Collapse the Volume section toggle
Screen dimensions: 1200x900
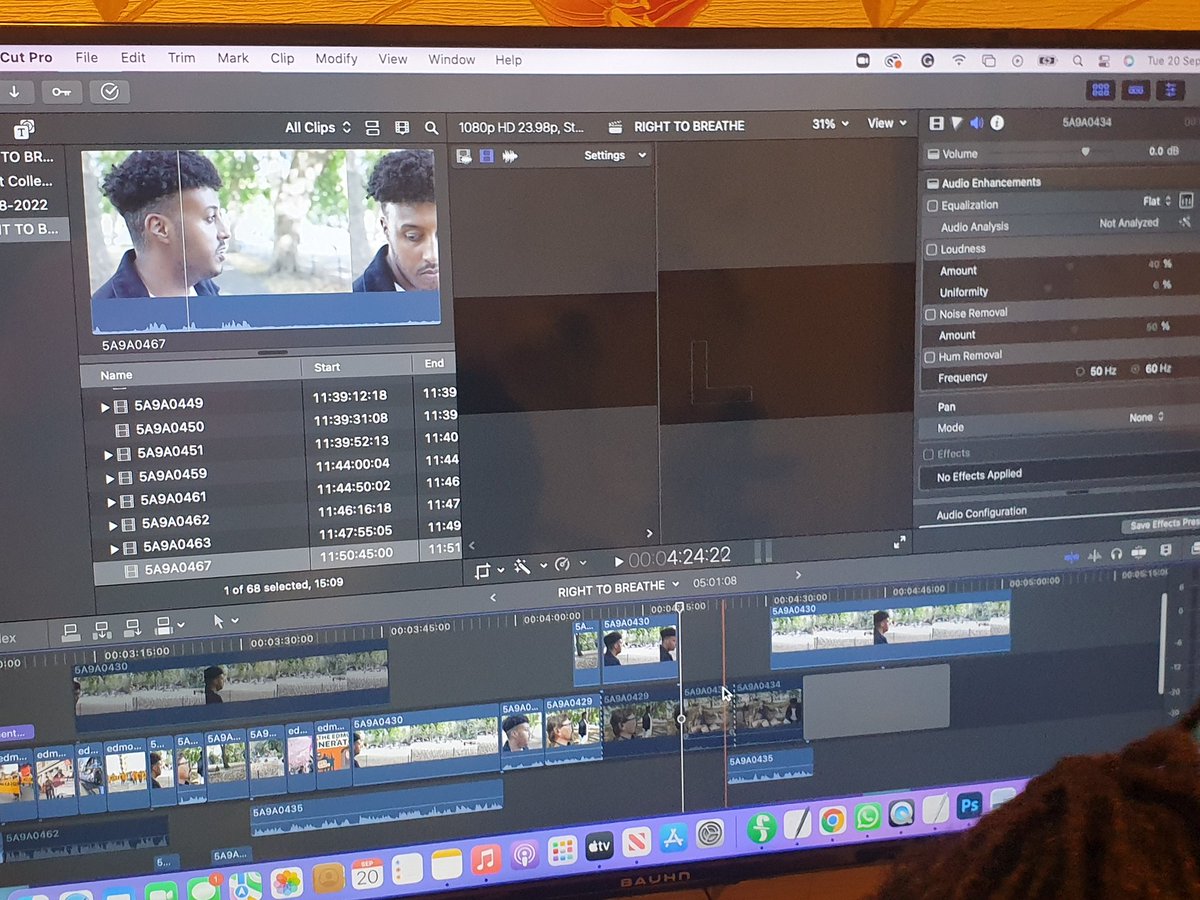pos(933,154)
